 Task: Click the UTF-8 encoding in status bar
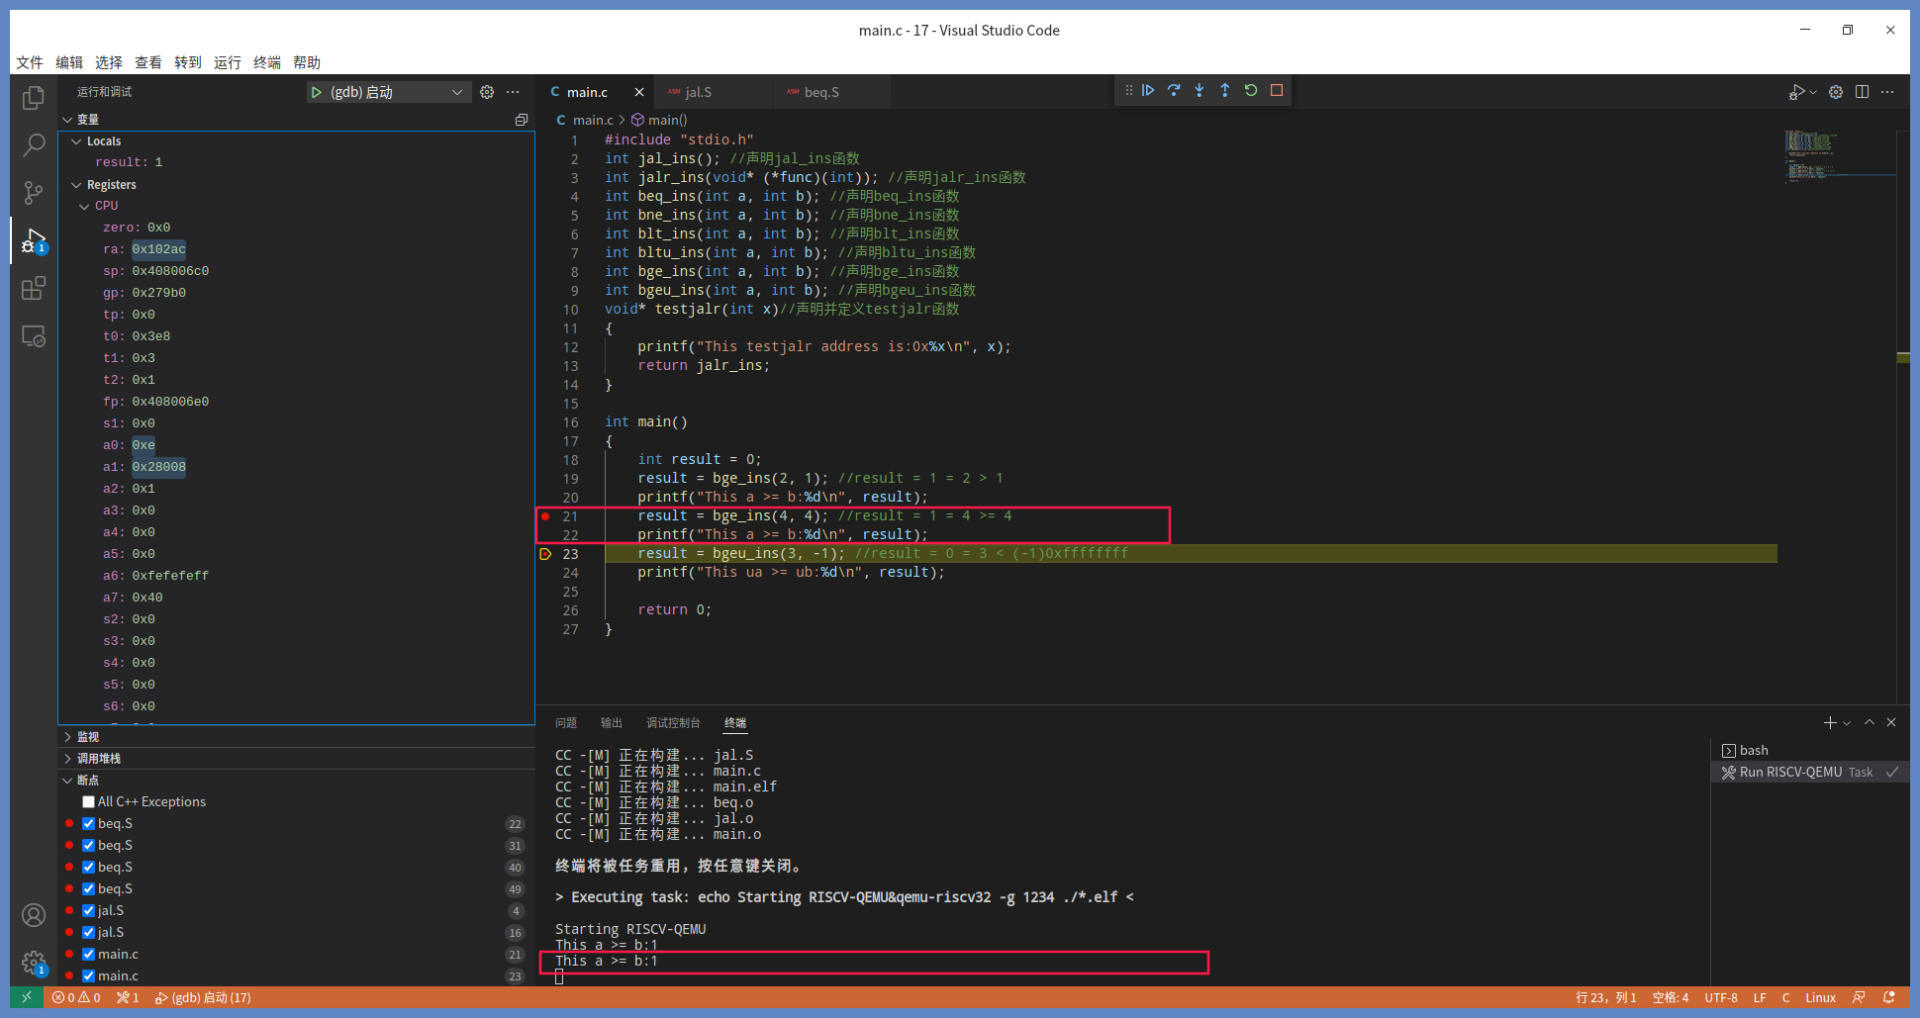(x=1721, y=998)
